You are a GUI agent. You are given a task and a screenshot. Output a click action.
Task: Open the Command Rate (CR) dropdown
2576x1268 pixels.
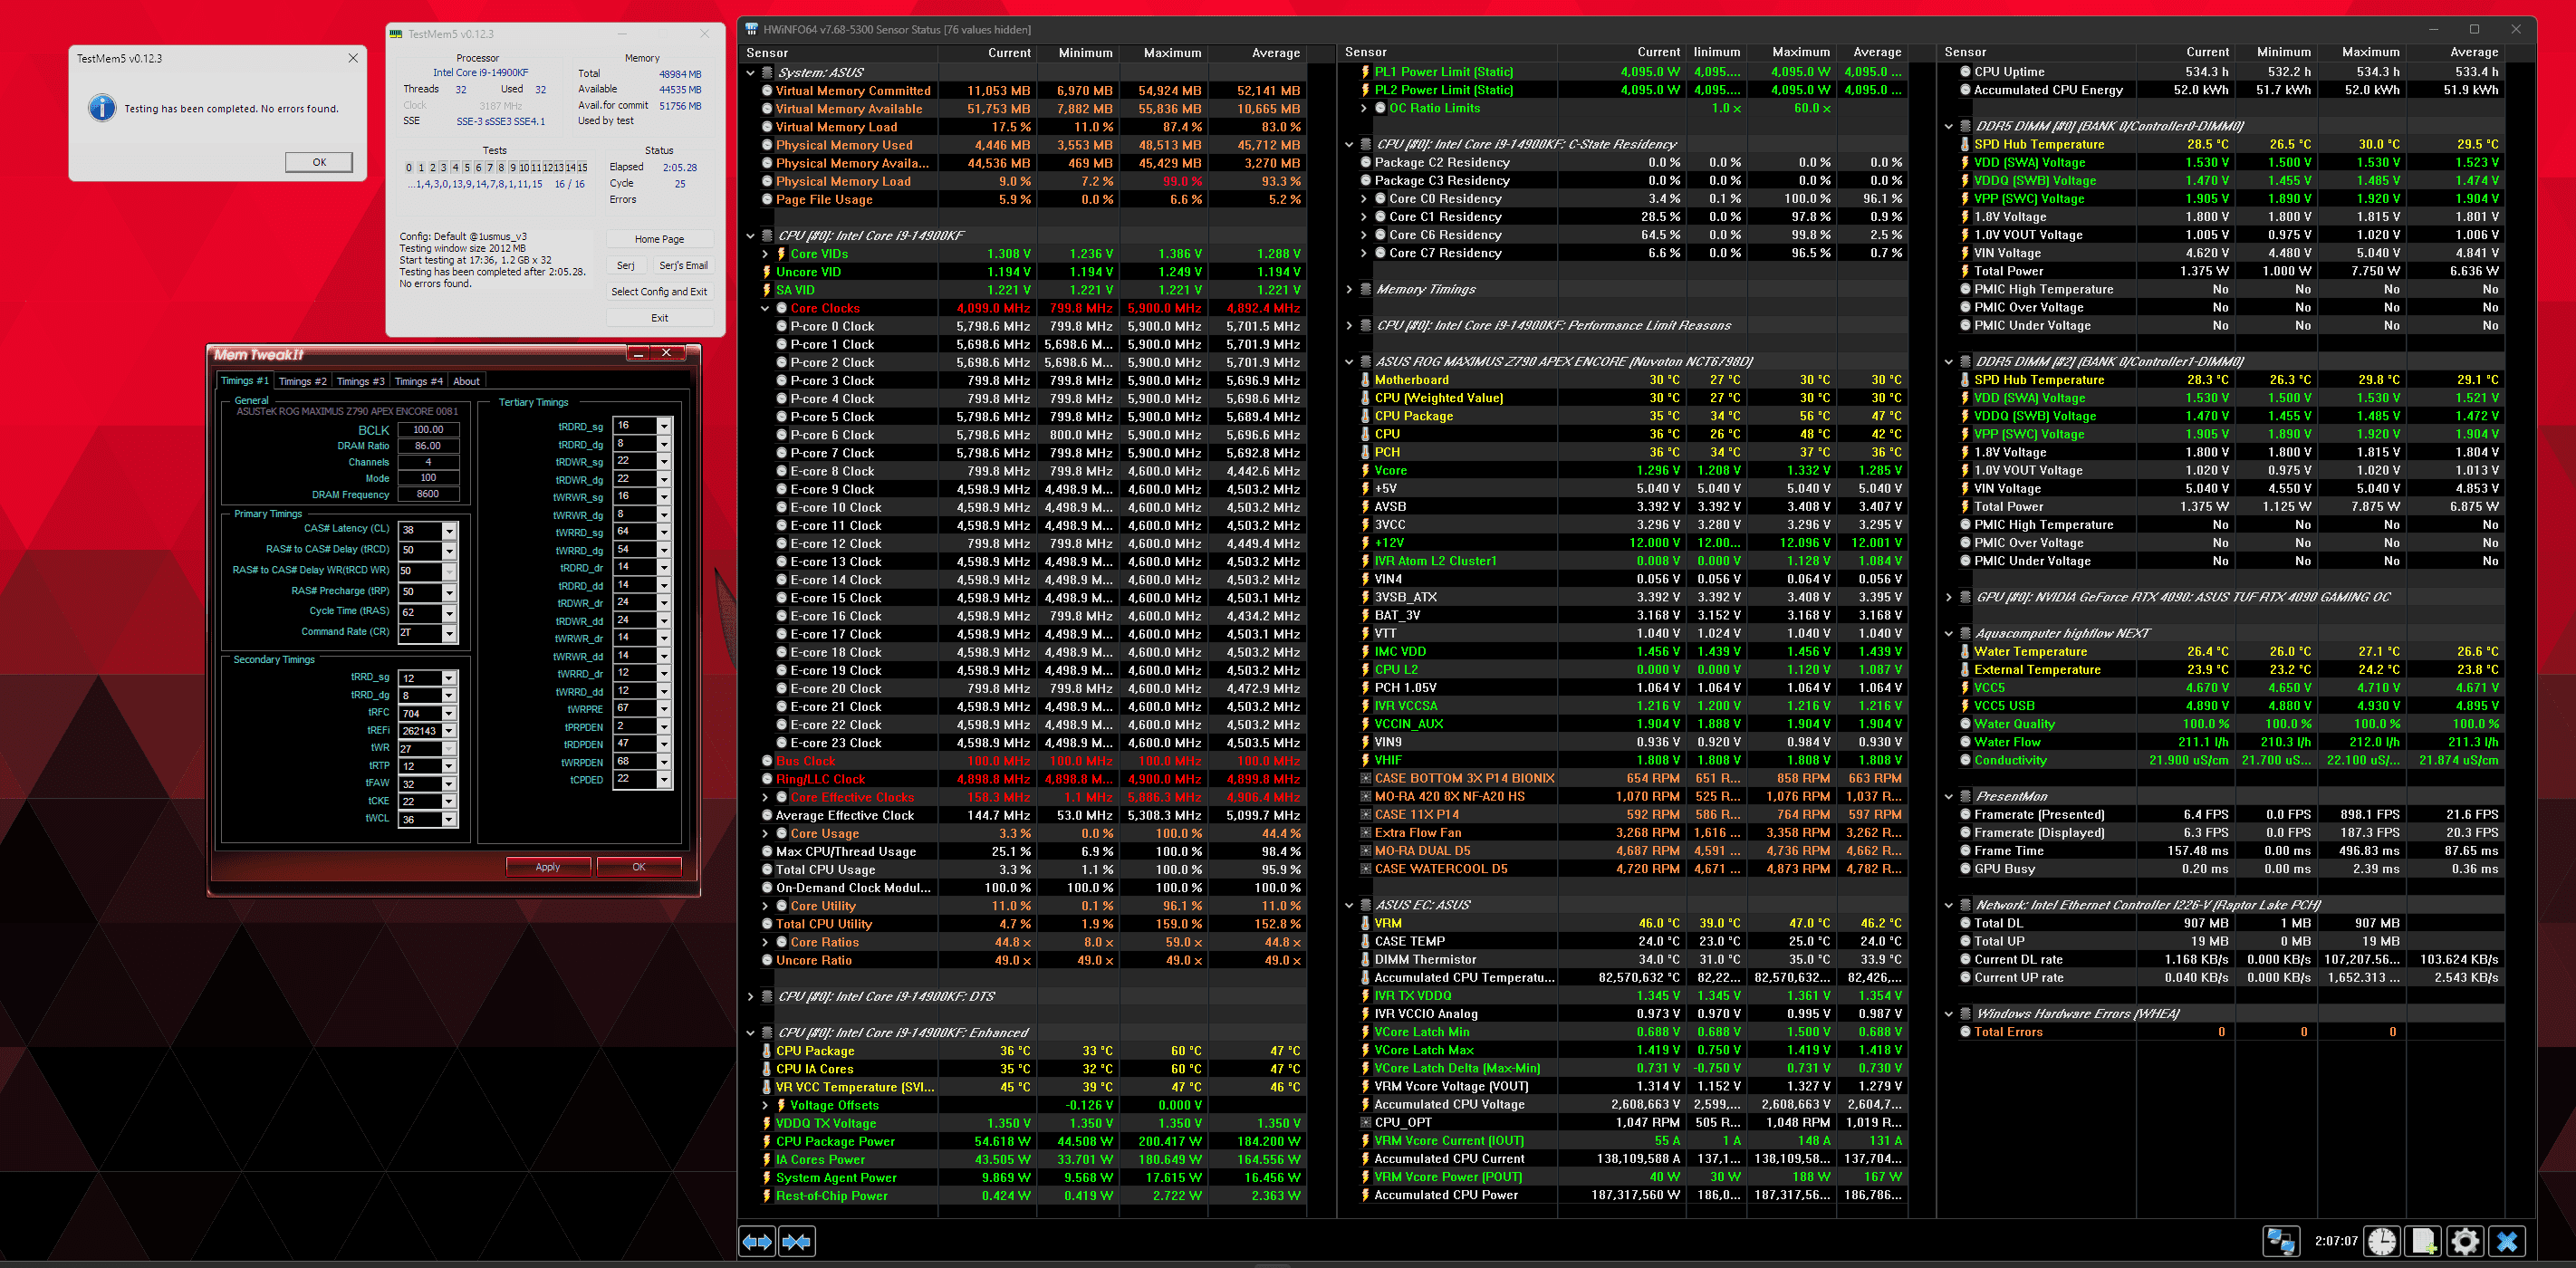click(449, 633)
